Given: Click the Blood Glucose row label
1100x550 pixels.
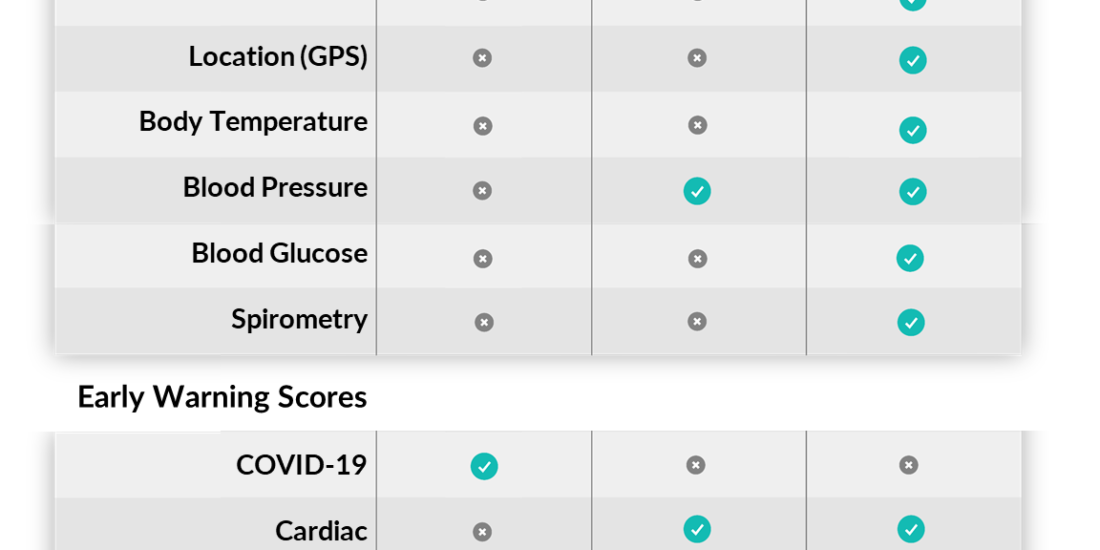Looking at the screenshot, I should coord(279,253).
